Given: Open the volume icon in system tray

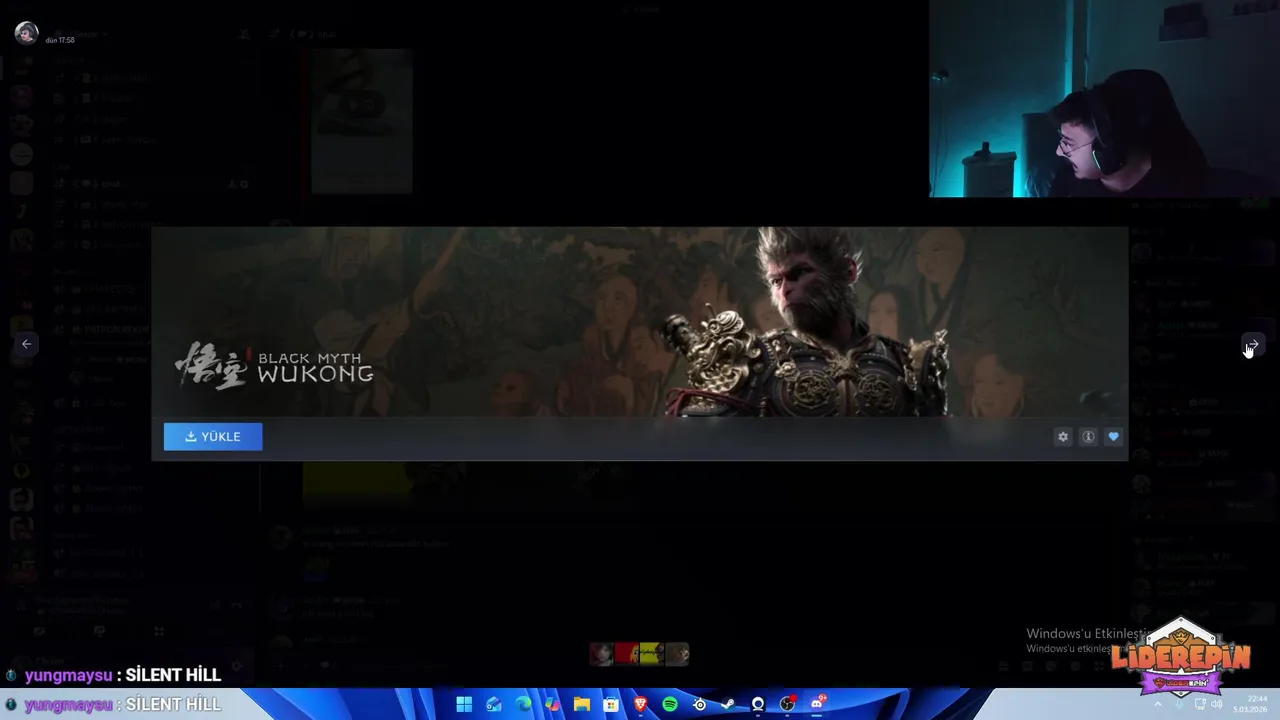Looking at the screenshot, I should coord(1217,704).
